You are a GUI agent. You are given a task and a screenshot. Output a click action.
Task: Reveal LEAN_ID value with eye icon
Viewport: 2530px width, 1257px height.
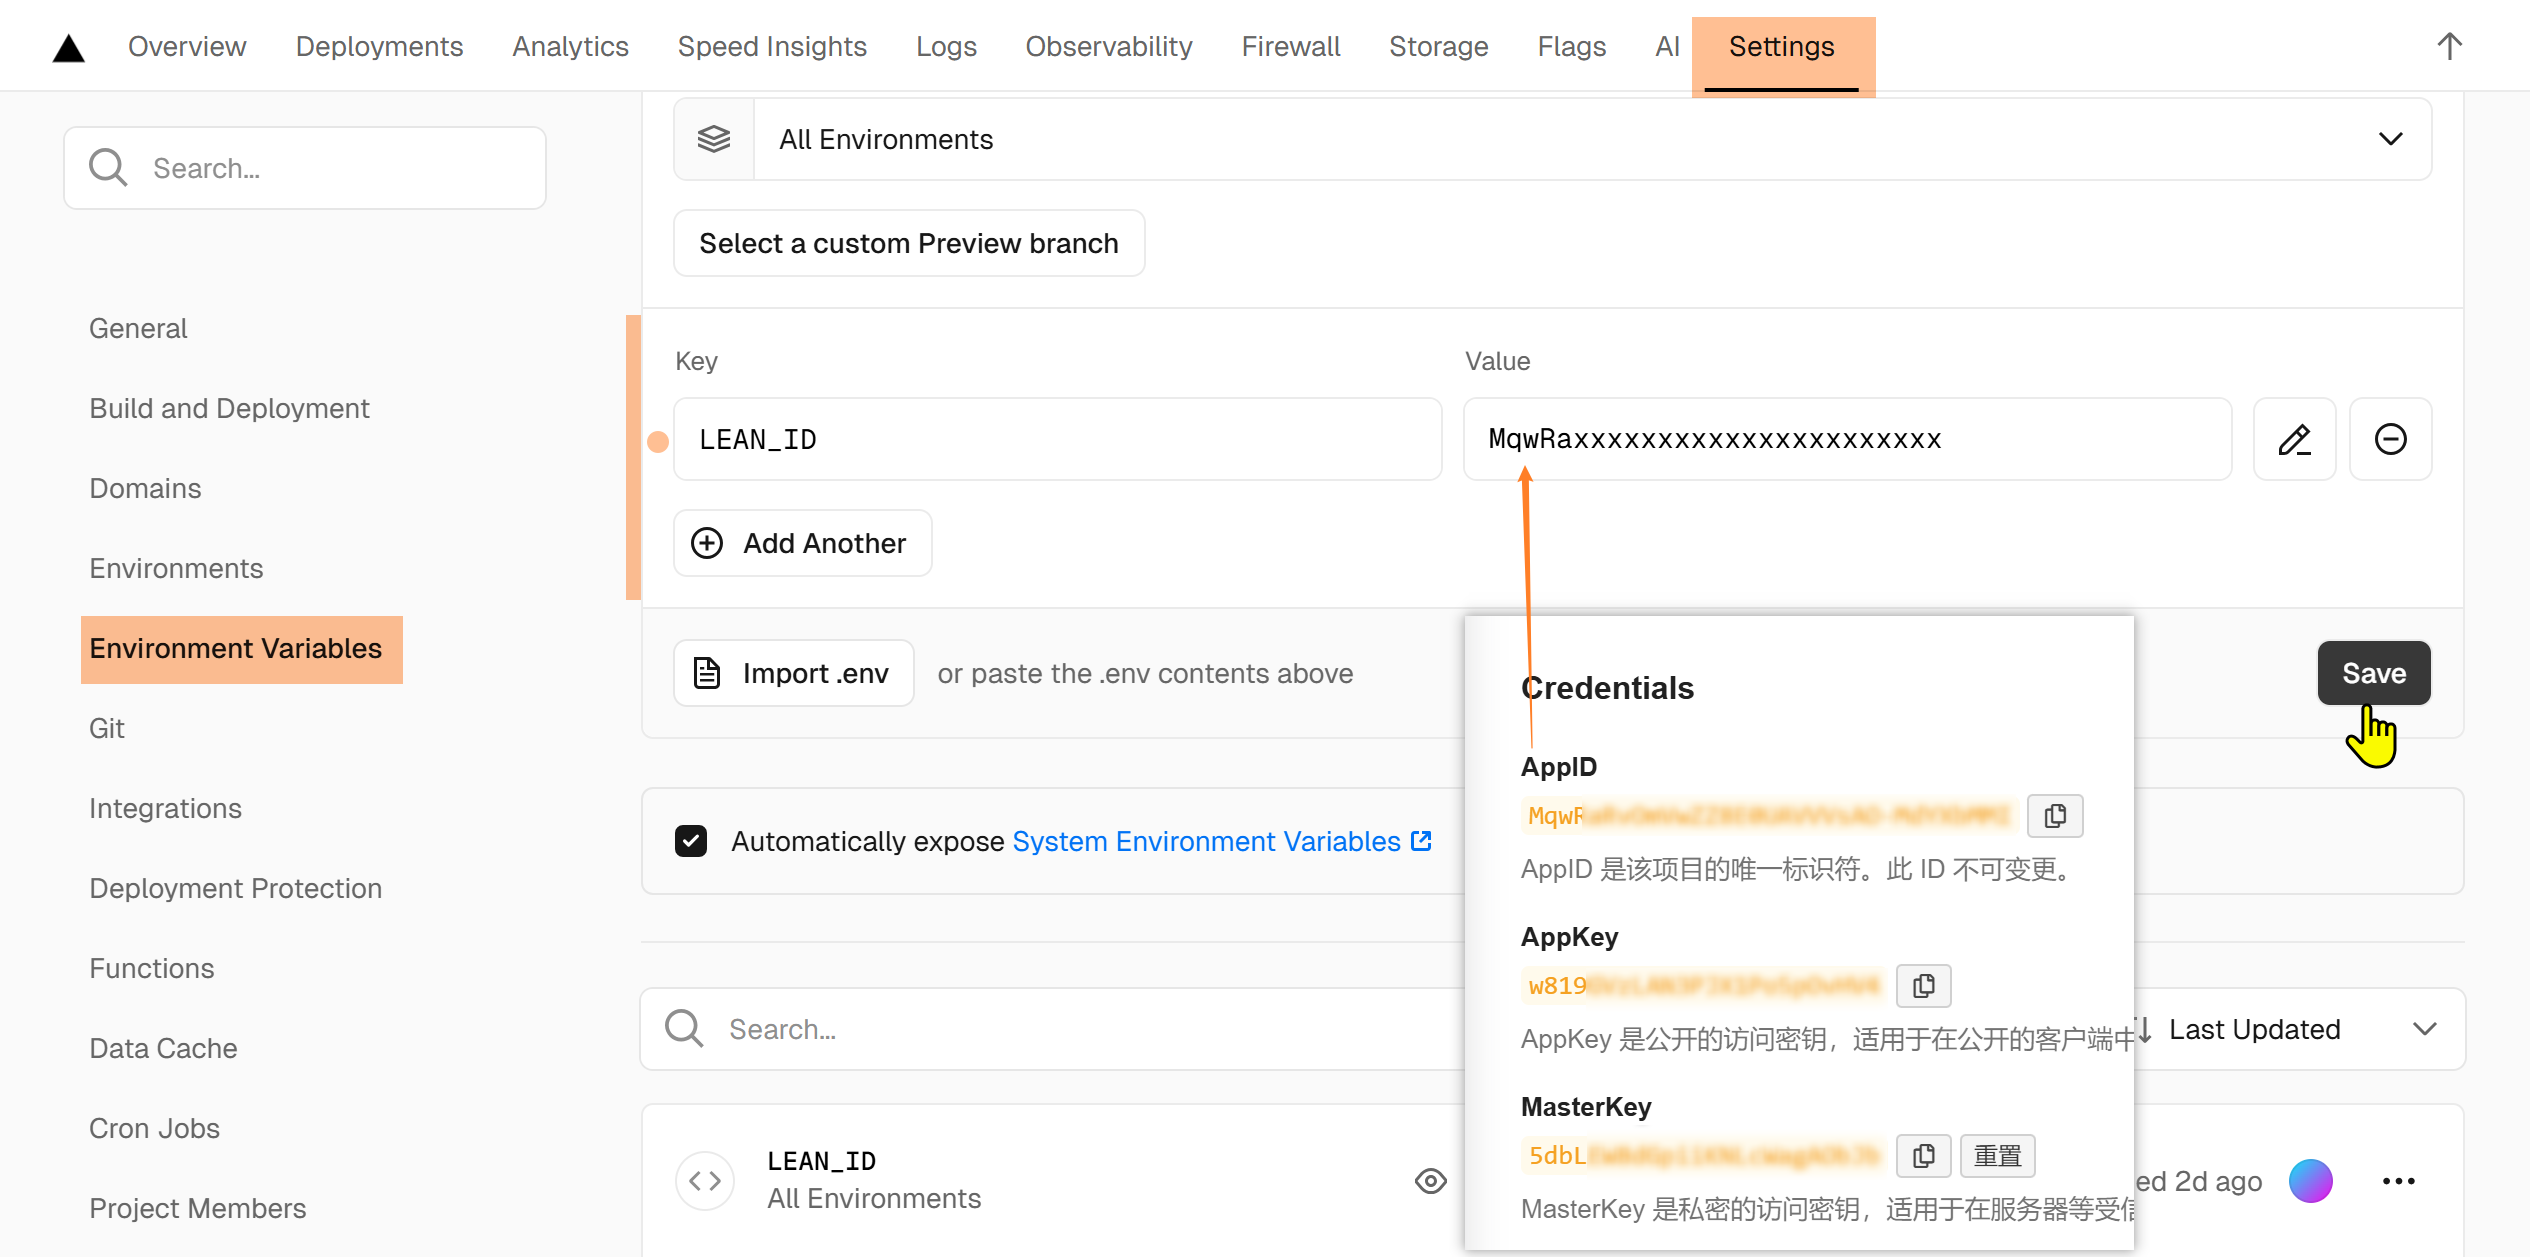pyautogui.click(x=1430, y=1181)
